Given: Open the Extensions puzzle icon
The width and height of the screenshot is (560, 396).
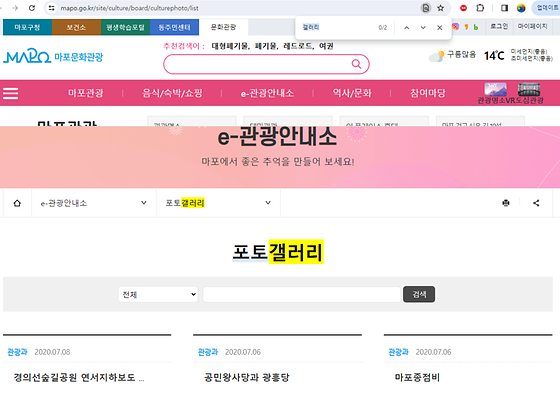Looking at the screenshot, I should click(480, 8).
